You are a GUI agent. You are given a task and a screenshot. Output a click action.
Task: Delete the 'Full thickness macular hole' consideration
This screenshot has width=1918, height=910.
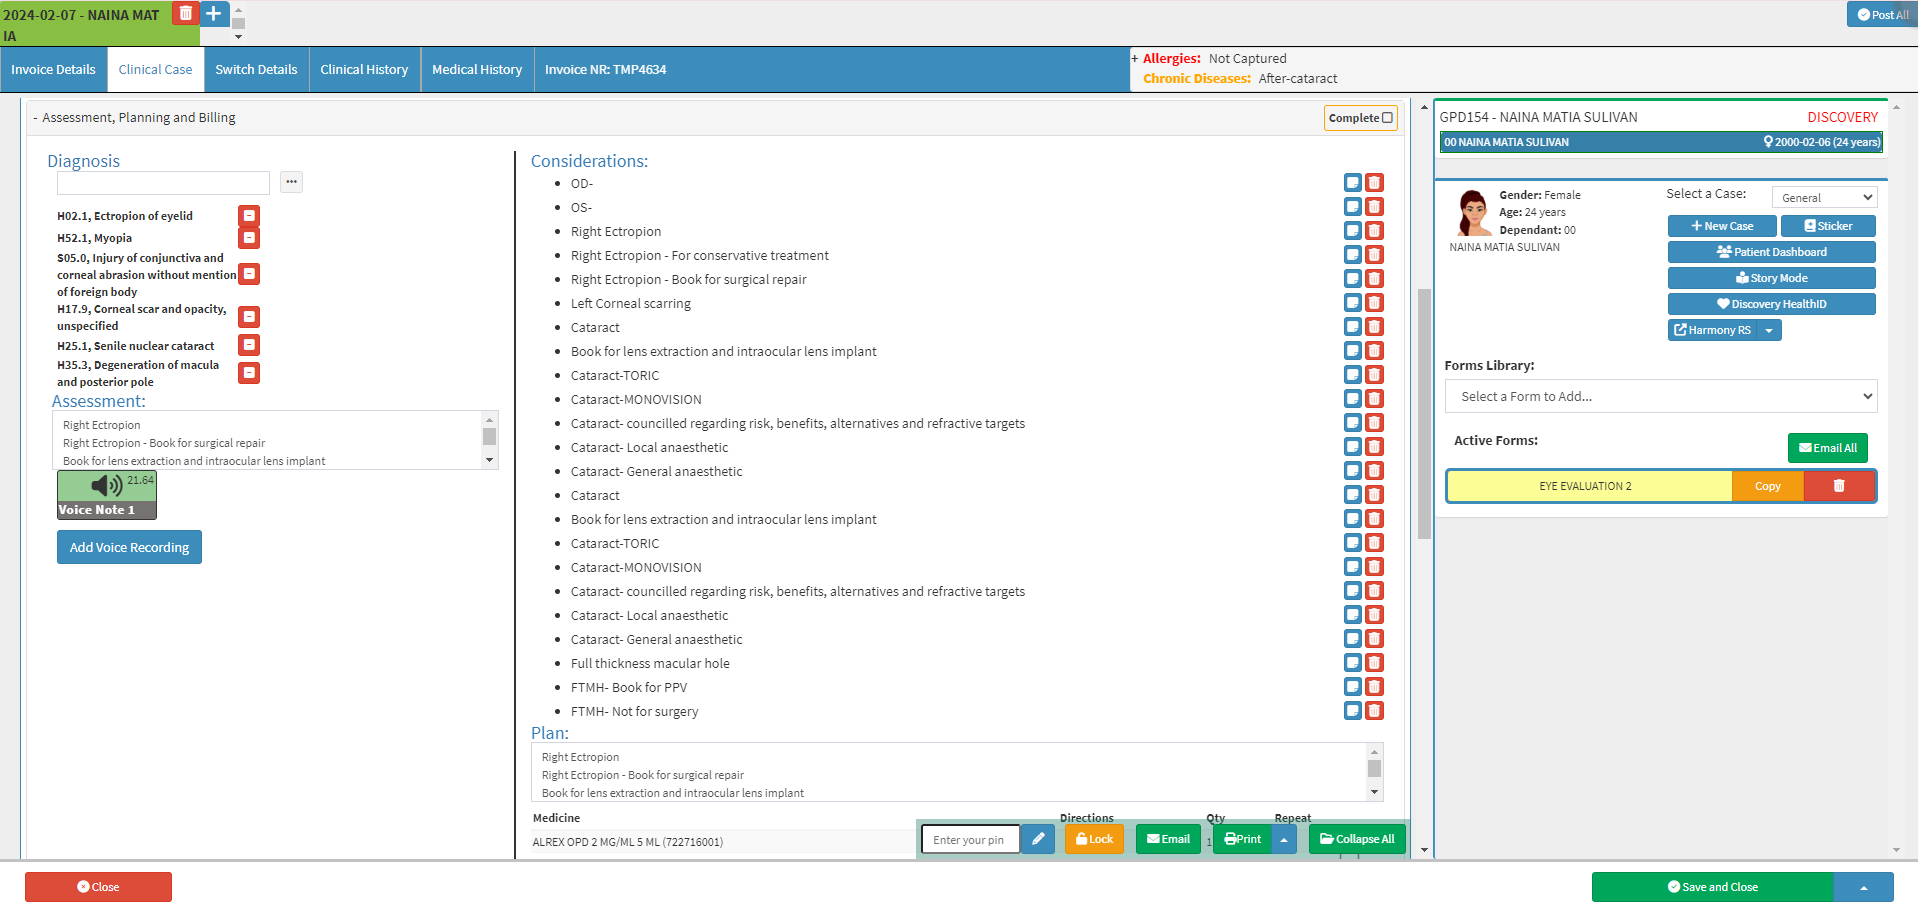(x=1375, y=663)
